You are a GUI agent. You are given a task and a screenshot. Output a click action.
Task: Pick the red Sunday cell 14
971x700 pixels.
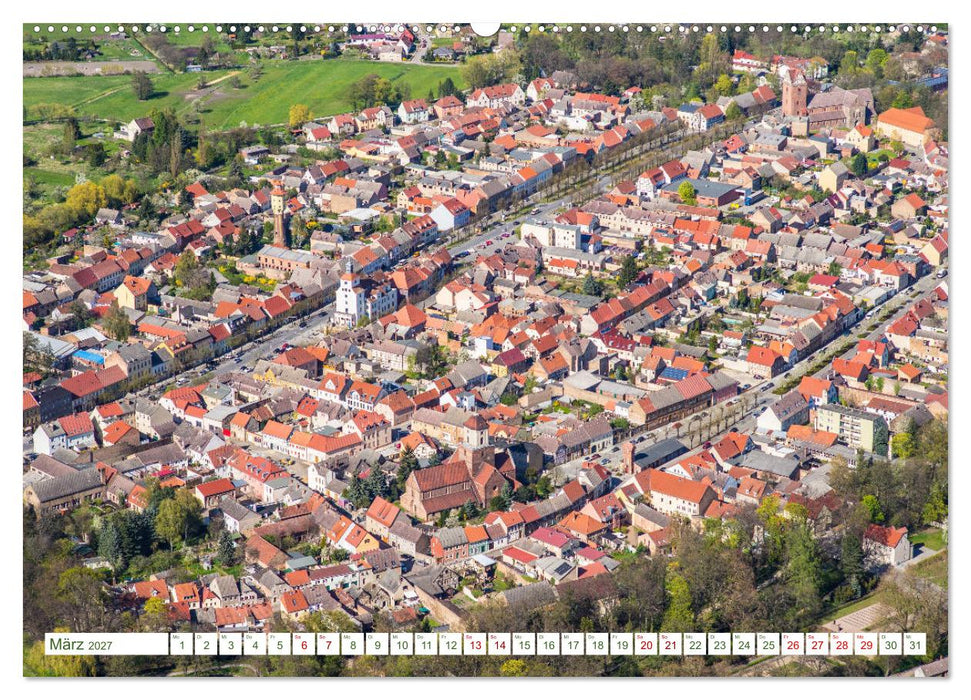[x=499, y=644]
